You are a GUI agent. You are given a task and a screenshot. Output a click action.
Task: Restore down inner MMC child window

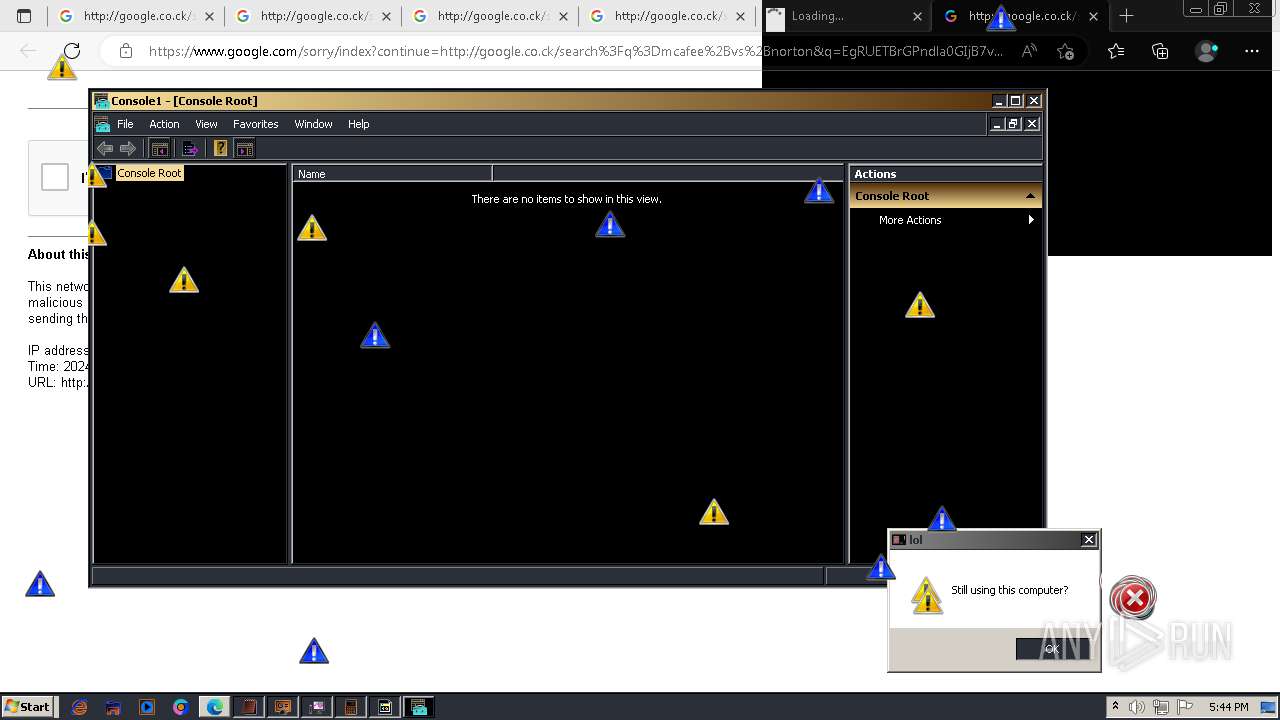[1013, 124]
